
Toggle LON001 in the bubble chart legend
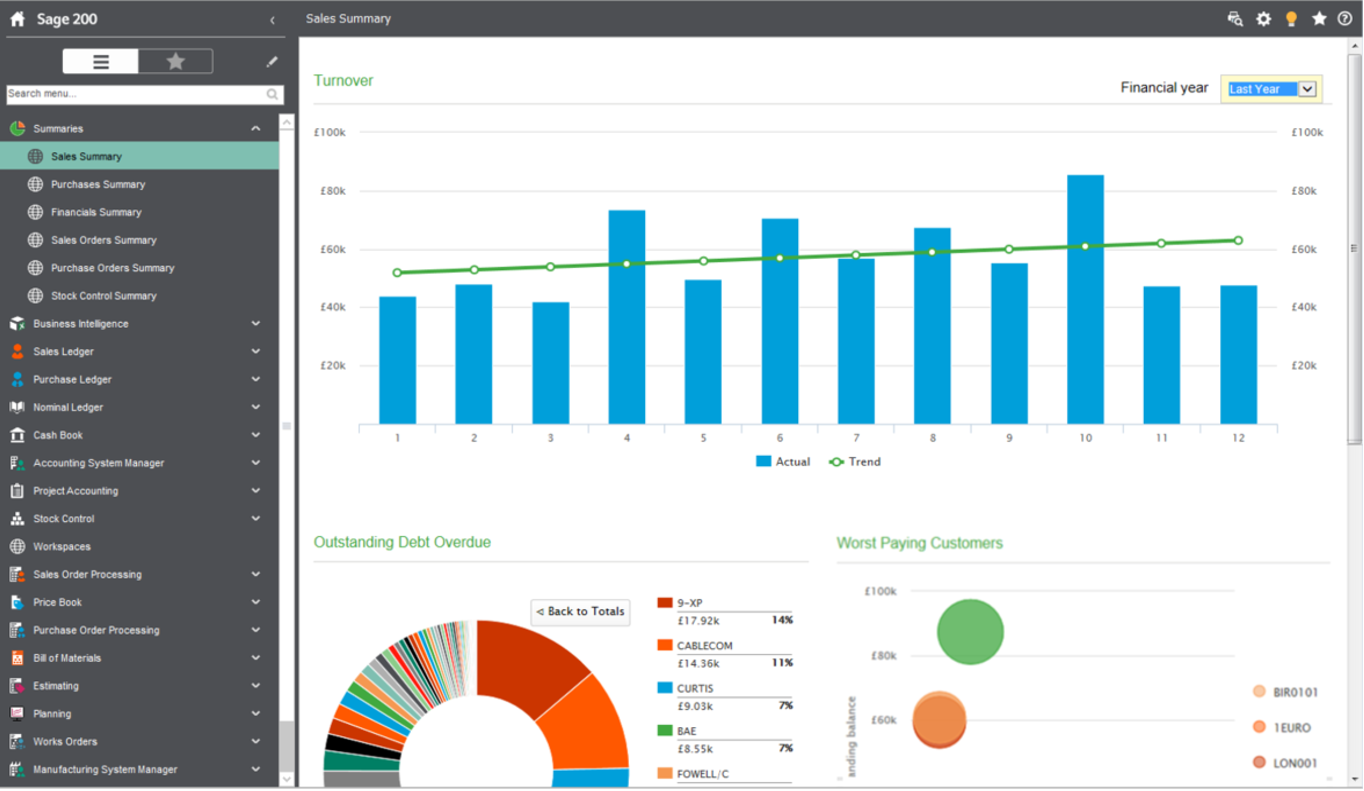tap(1285, 763)
